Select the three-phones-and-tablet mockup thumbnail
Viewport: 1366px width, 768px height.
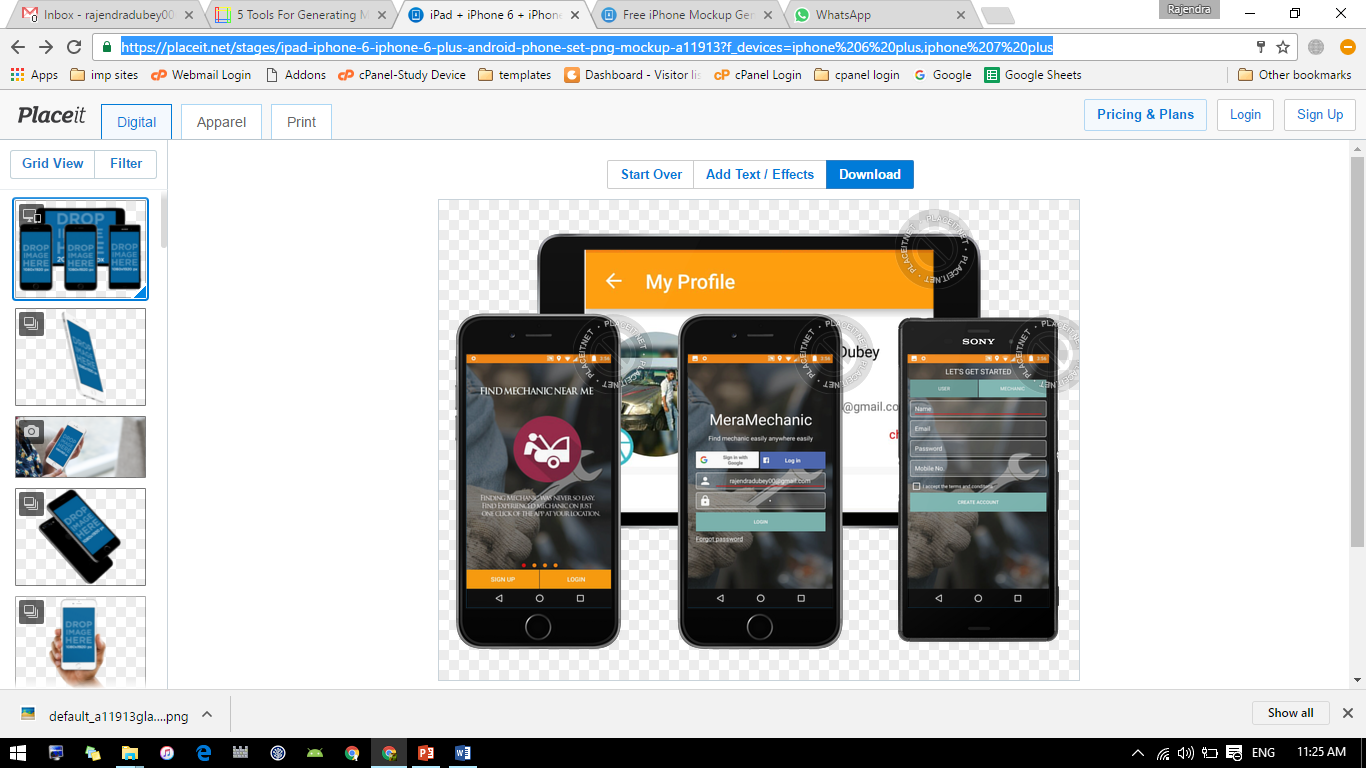[x=80, y=249]
